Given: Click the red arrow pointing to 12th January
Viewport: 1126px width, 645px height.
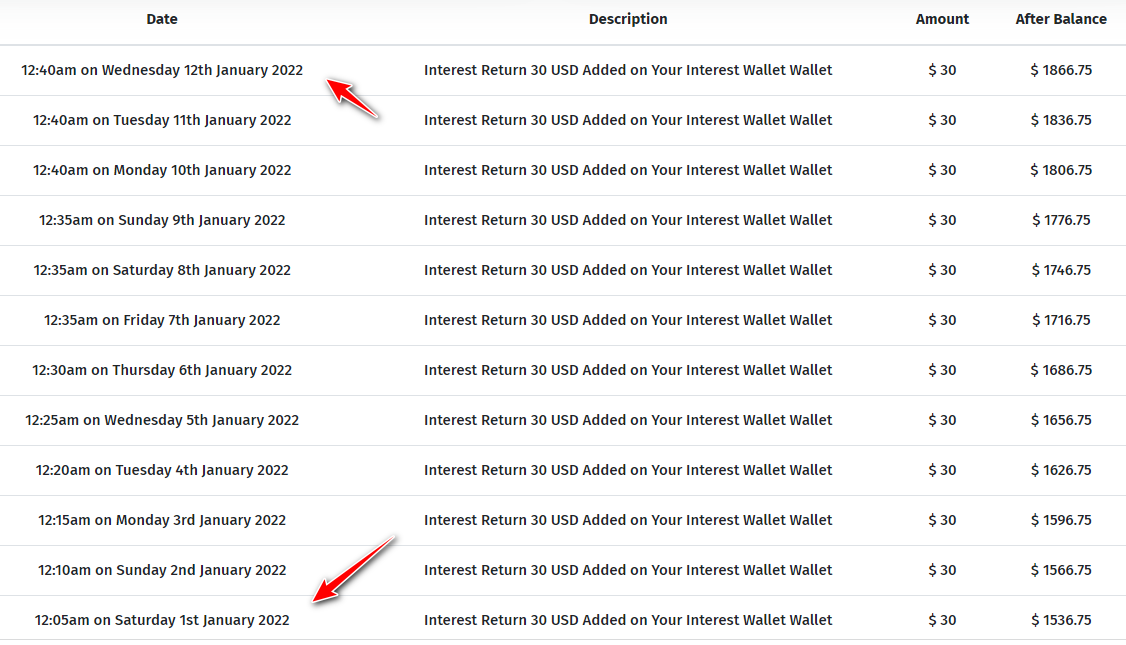Looking at the screenshot, I should (x=352, y=98).
